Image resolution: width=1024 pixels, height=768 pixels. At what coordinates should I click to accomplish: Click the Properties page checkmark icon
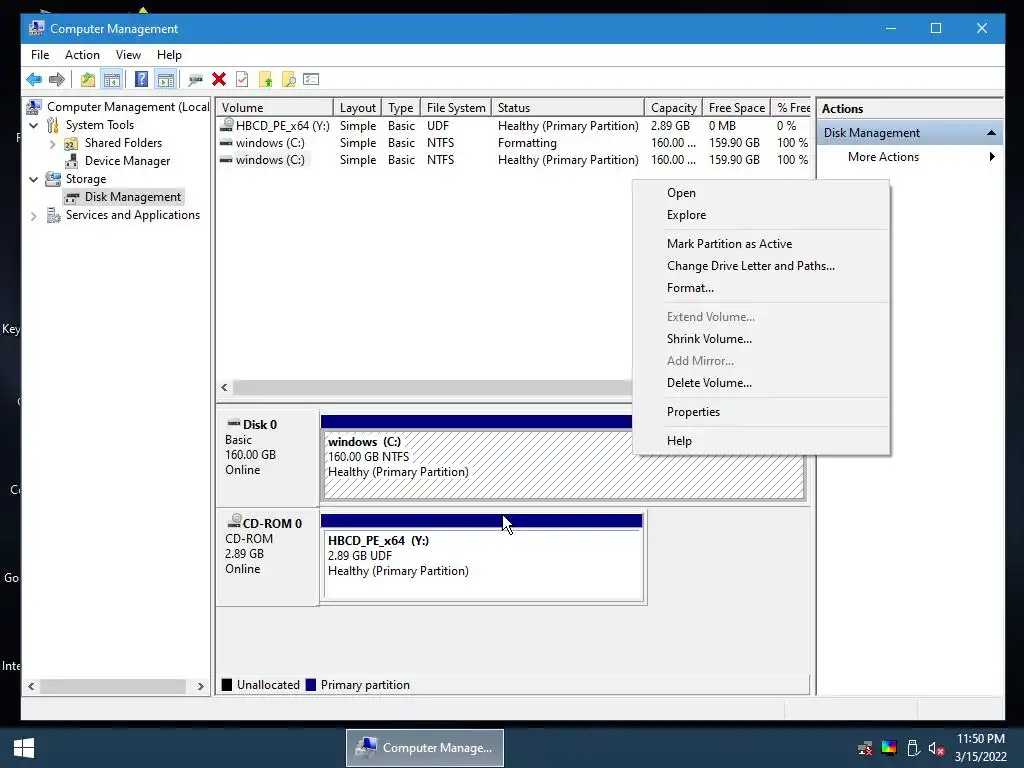(x=242, y=80)
